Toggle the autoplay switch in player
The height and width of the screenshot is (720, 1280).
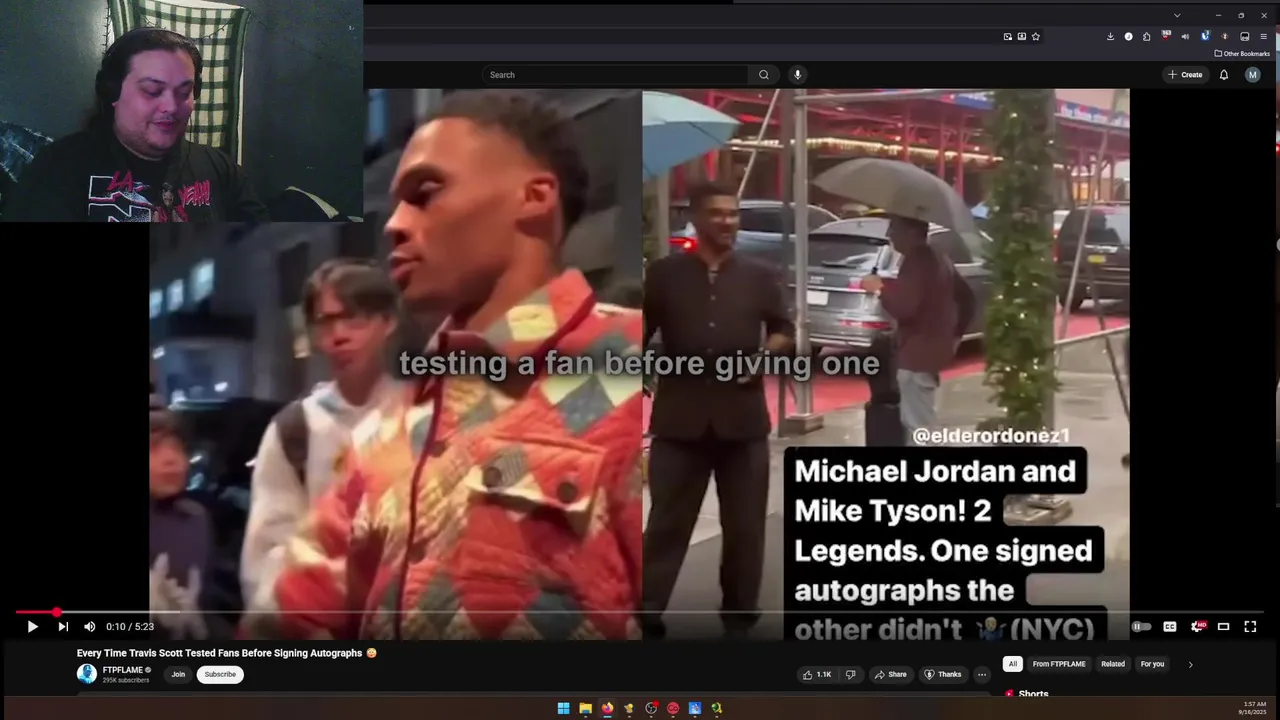tap(1141, 627)
